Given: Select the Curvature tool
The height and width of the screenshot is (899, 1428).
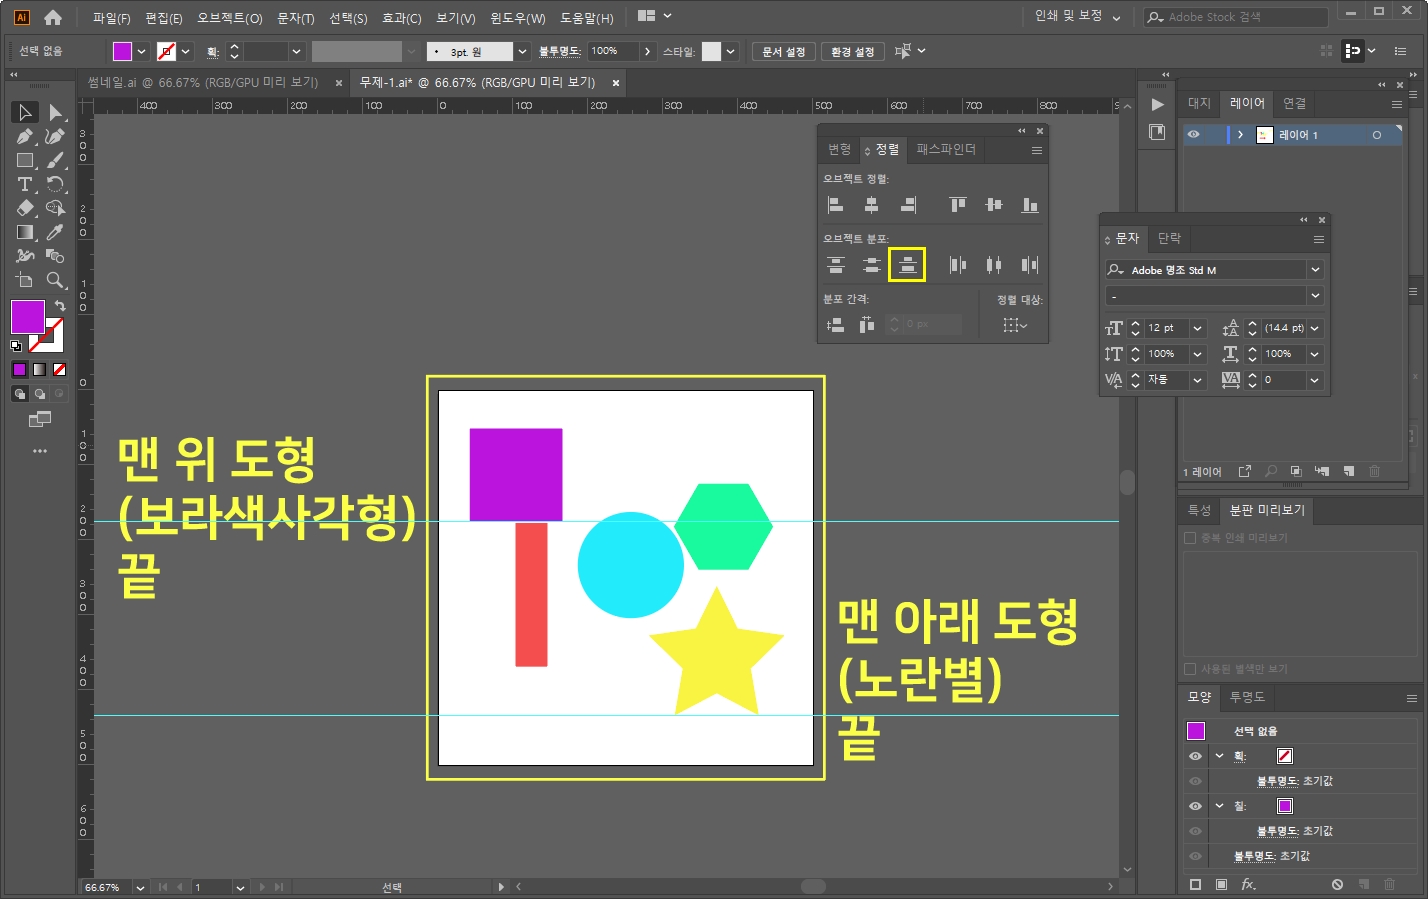Looking at the screenshot, I should pos(55,136).
